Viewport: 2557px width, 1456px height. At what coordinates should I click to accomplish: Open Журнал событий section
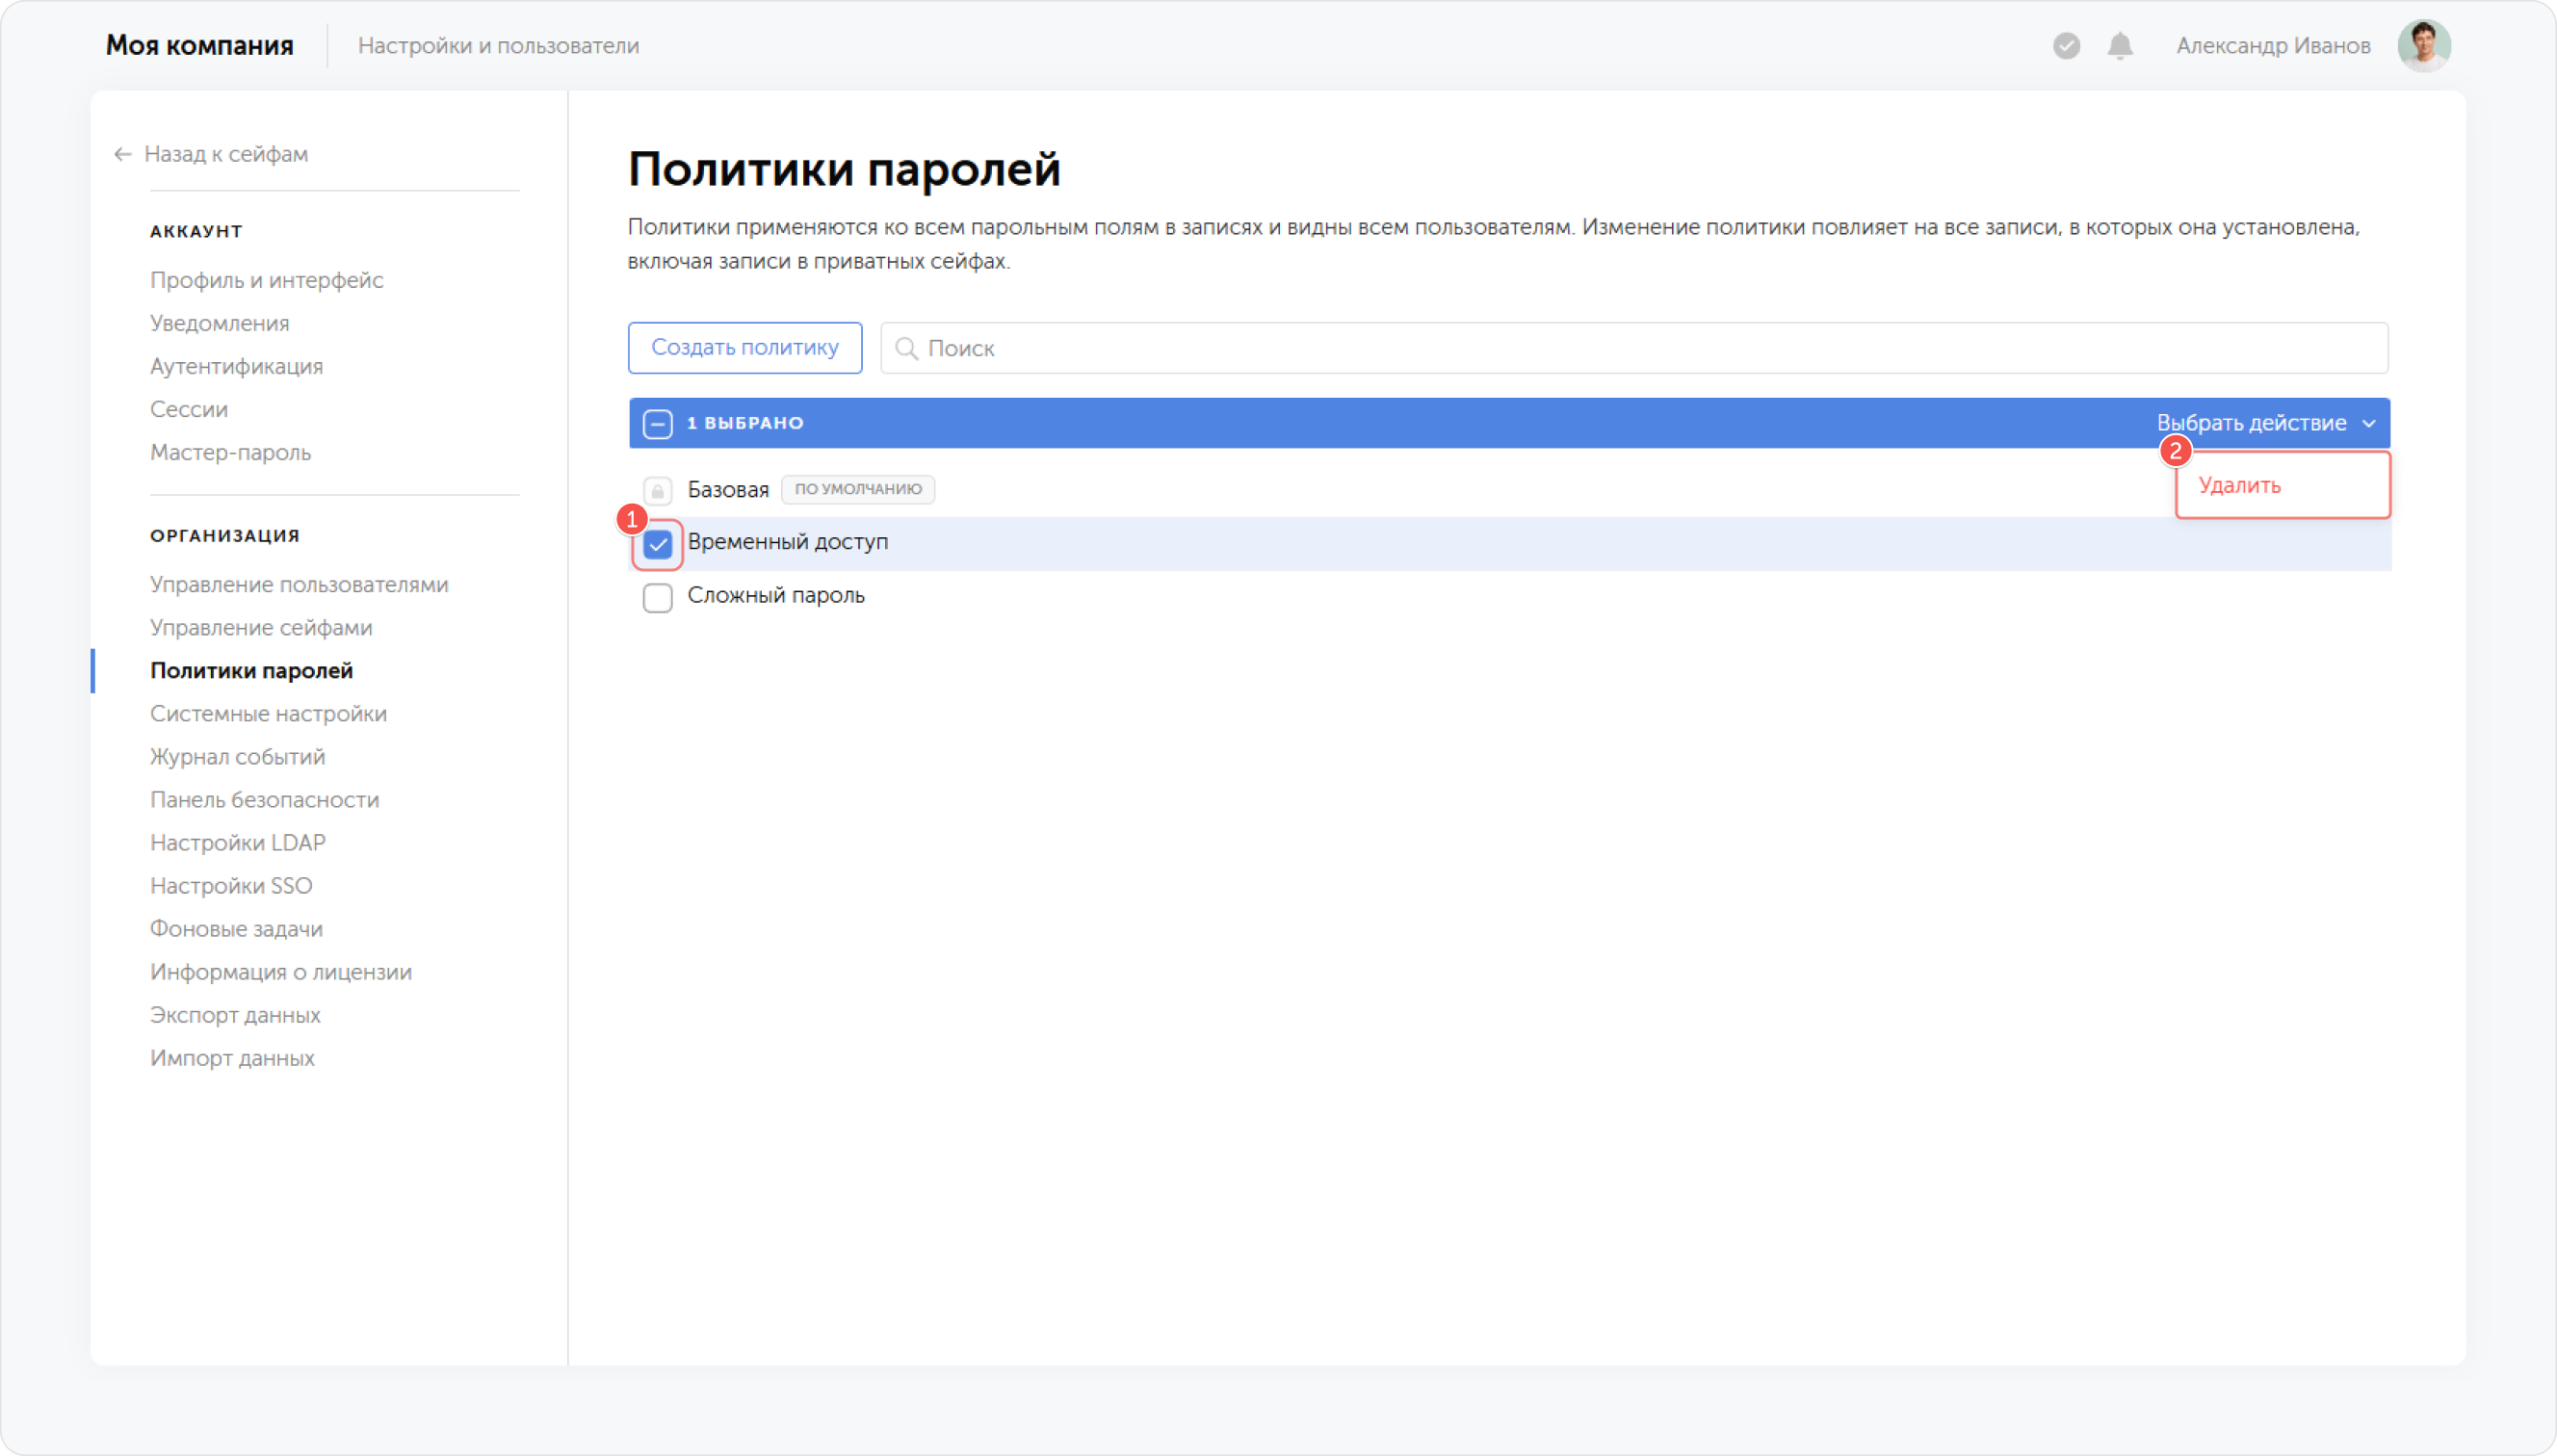(238, 756)
